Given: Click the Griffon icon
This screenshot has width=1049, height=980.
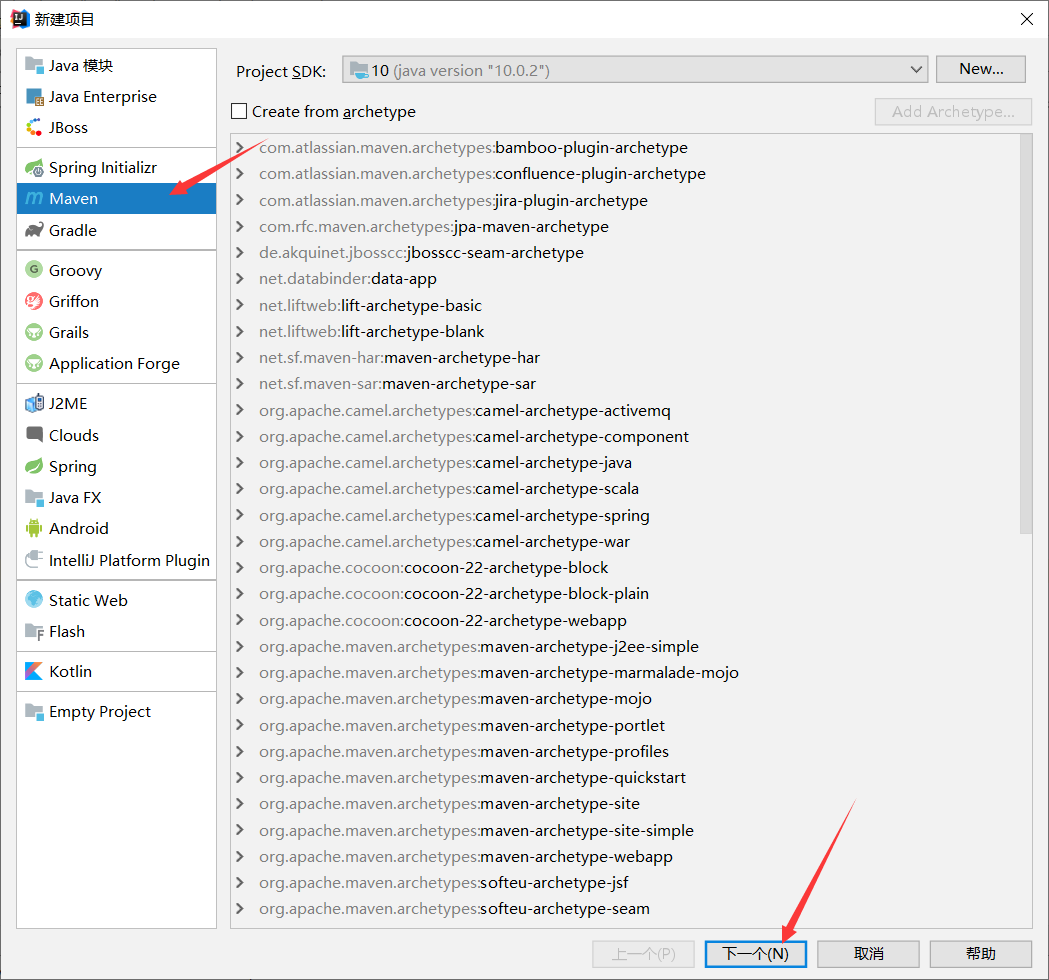Looking at the screenshot, I should pos(34,301).
